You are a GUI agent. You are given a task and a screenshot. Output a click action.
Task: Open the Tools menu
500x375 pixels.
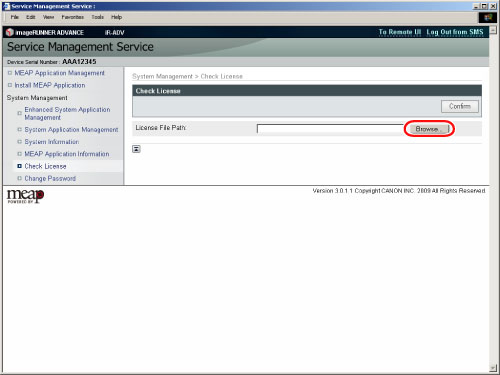tap(98, 17)
